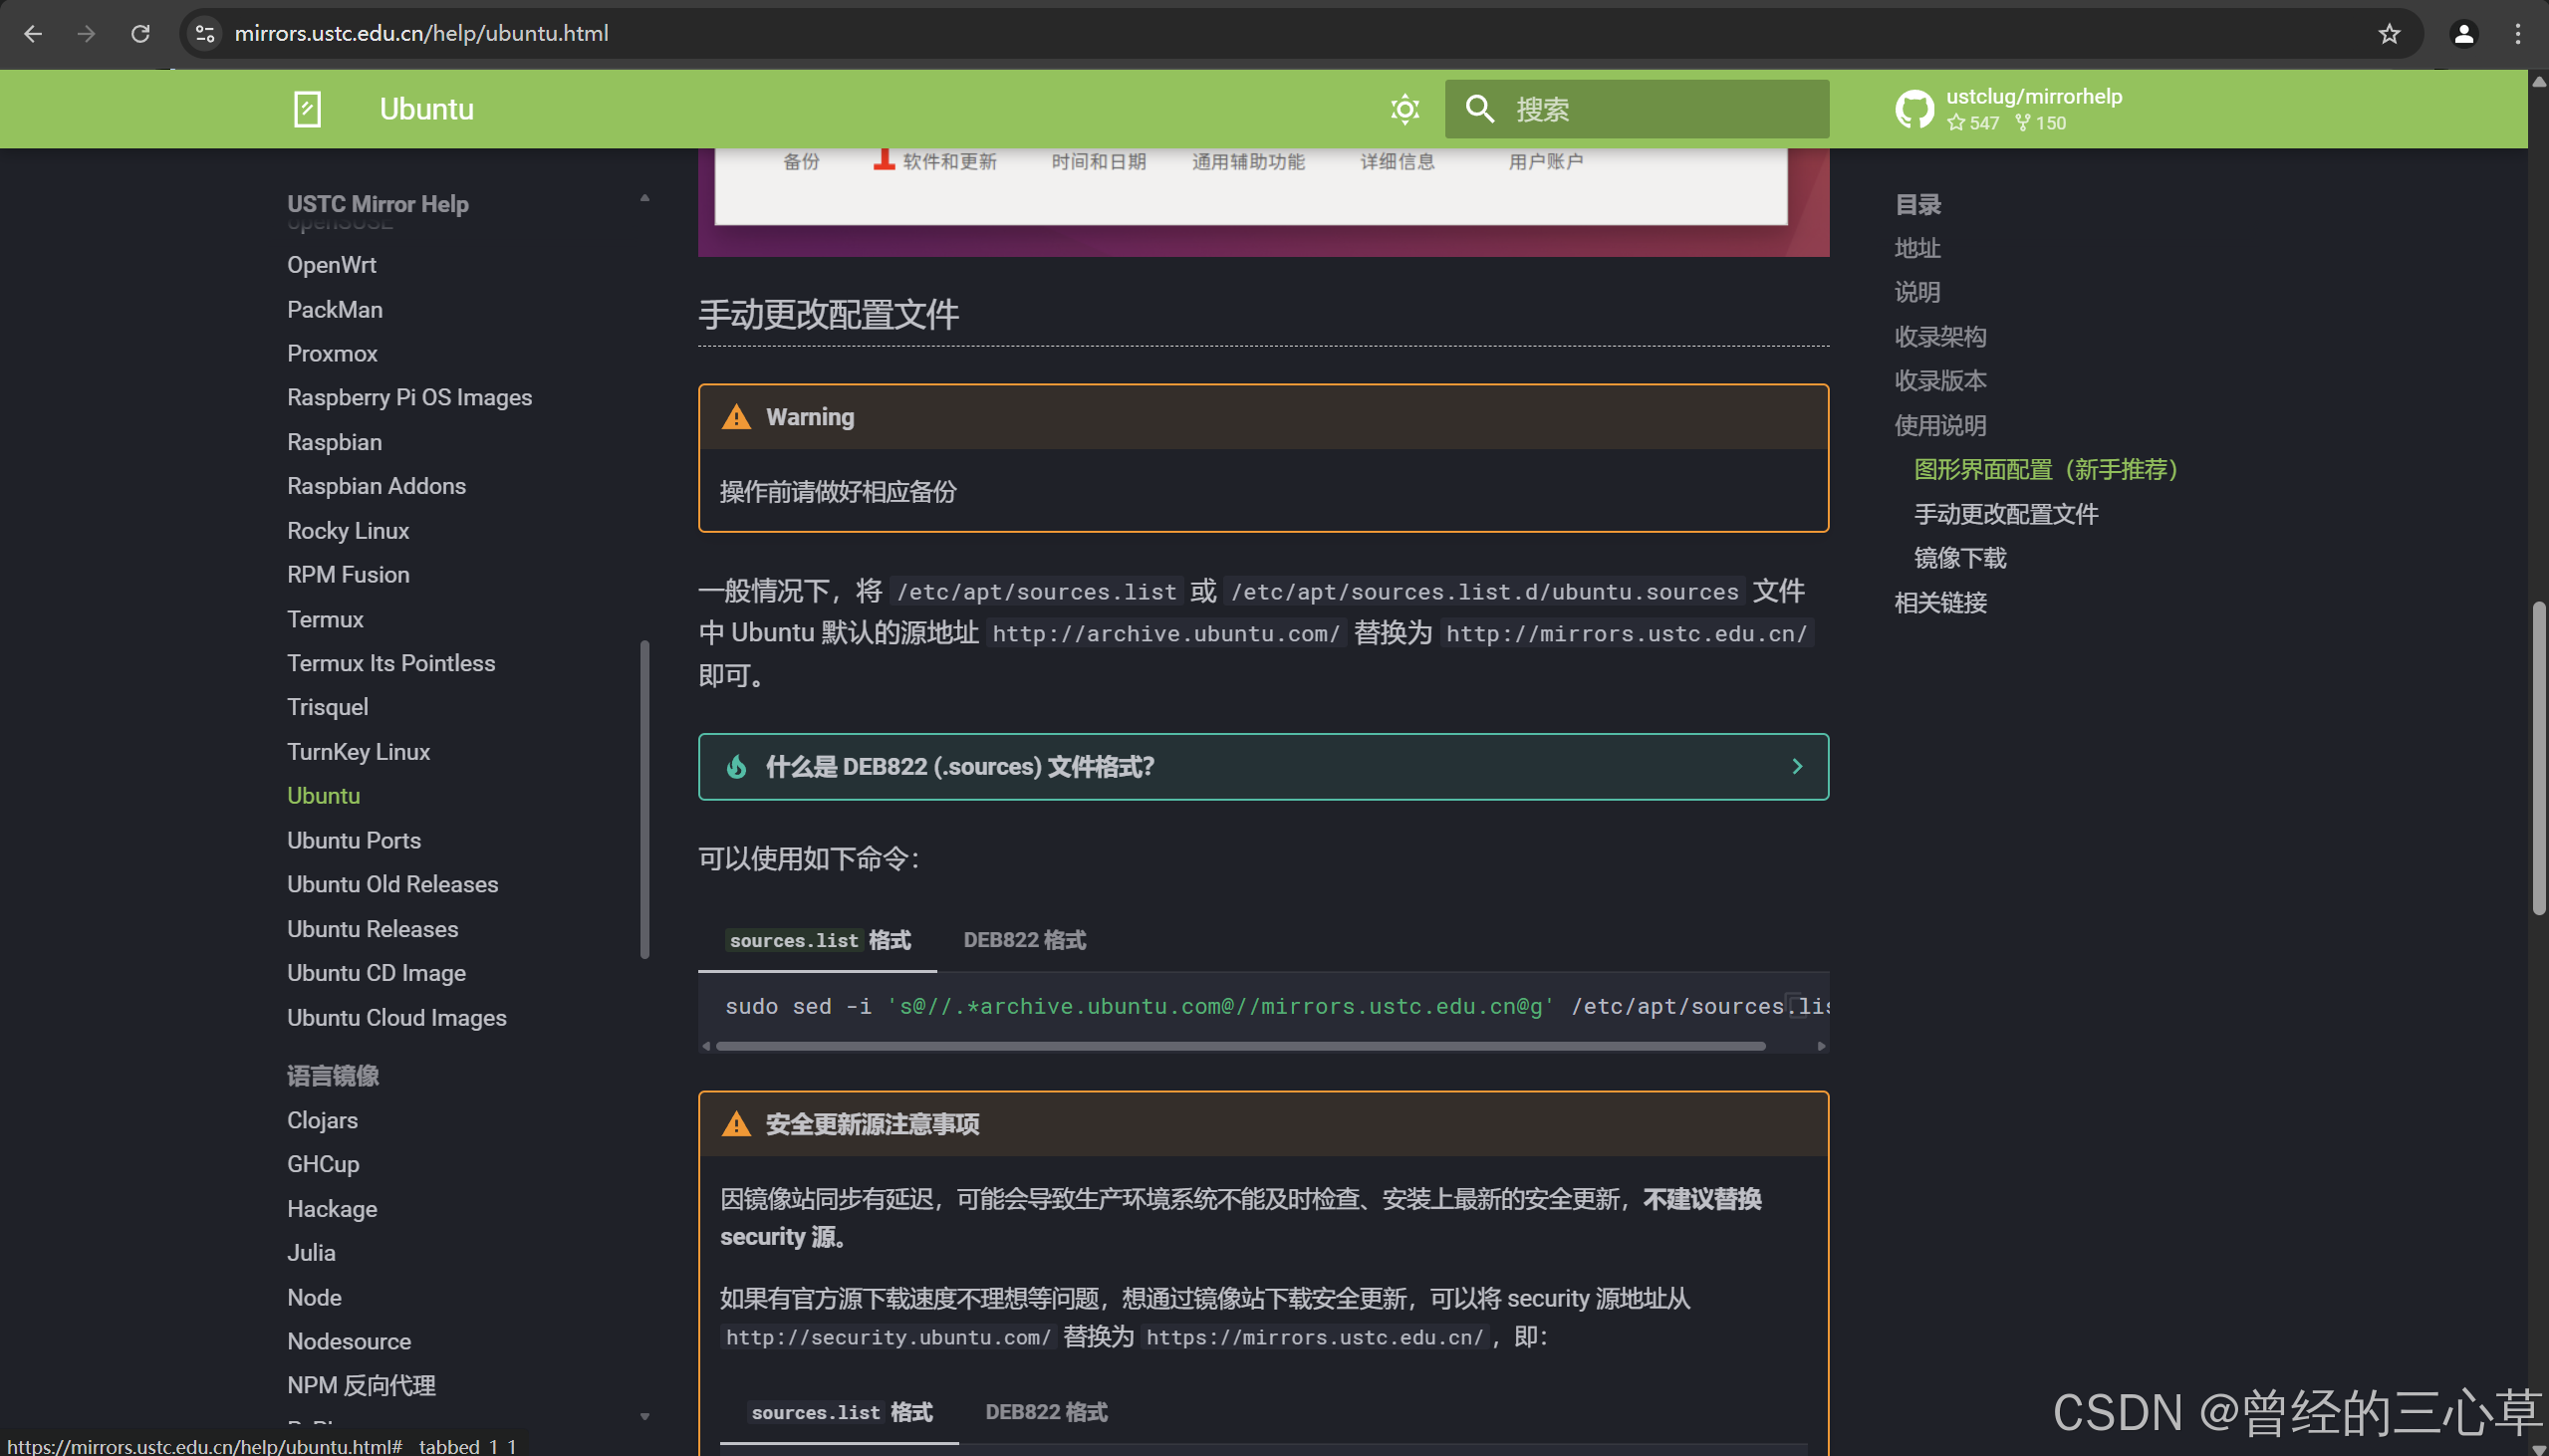Click the mirror help logo icon
The image size is (2549, 1456).
(307, 109)
